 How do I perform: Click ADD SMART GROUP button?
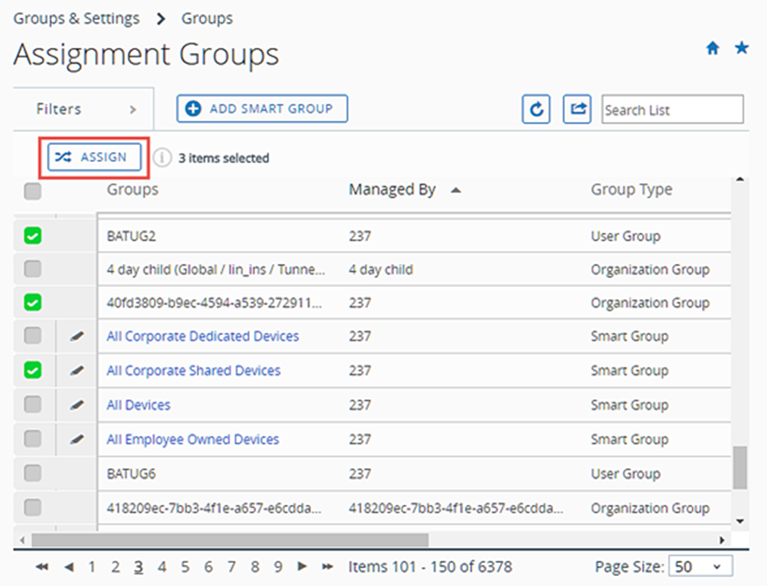(262, 109)
